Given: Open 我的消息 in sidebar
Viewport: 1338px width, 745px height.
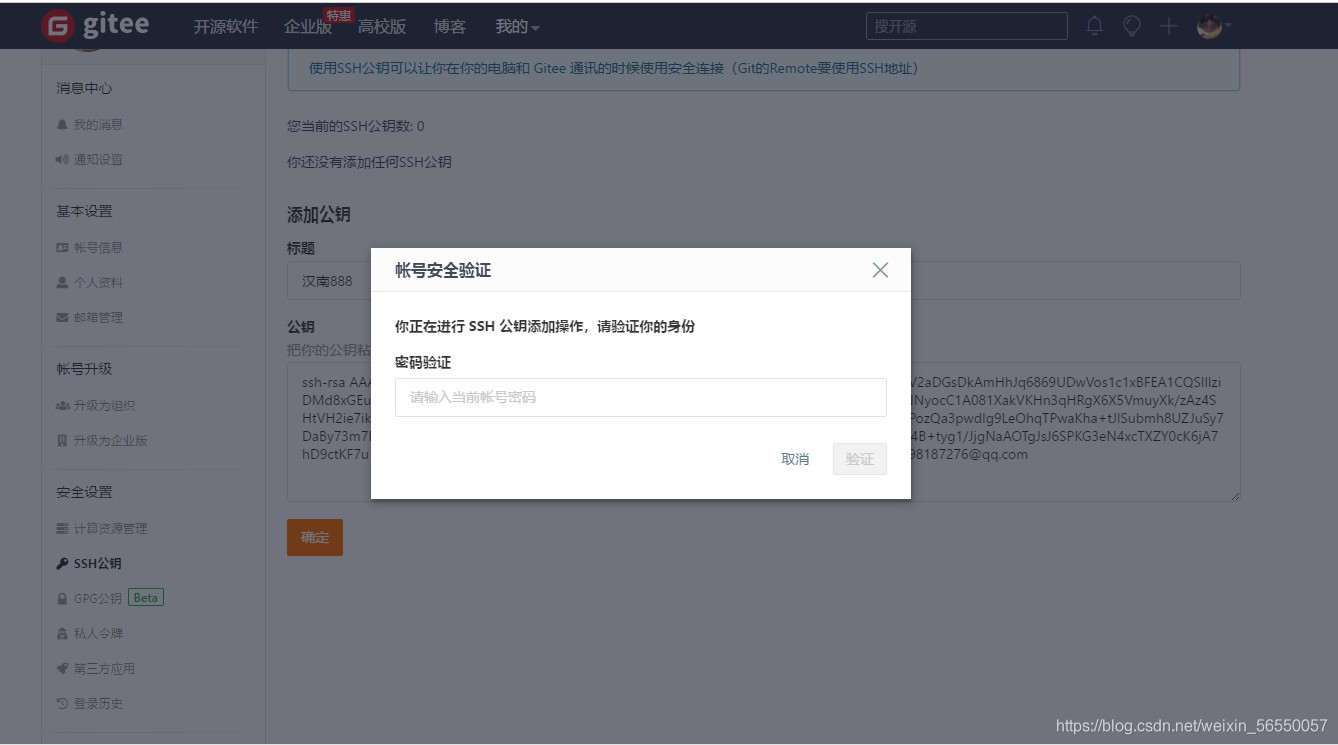Looking at the screenshot, I should 98,124.
